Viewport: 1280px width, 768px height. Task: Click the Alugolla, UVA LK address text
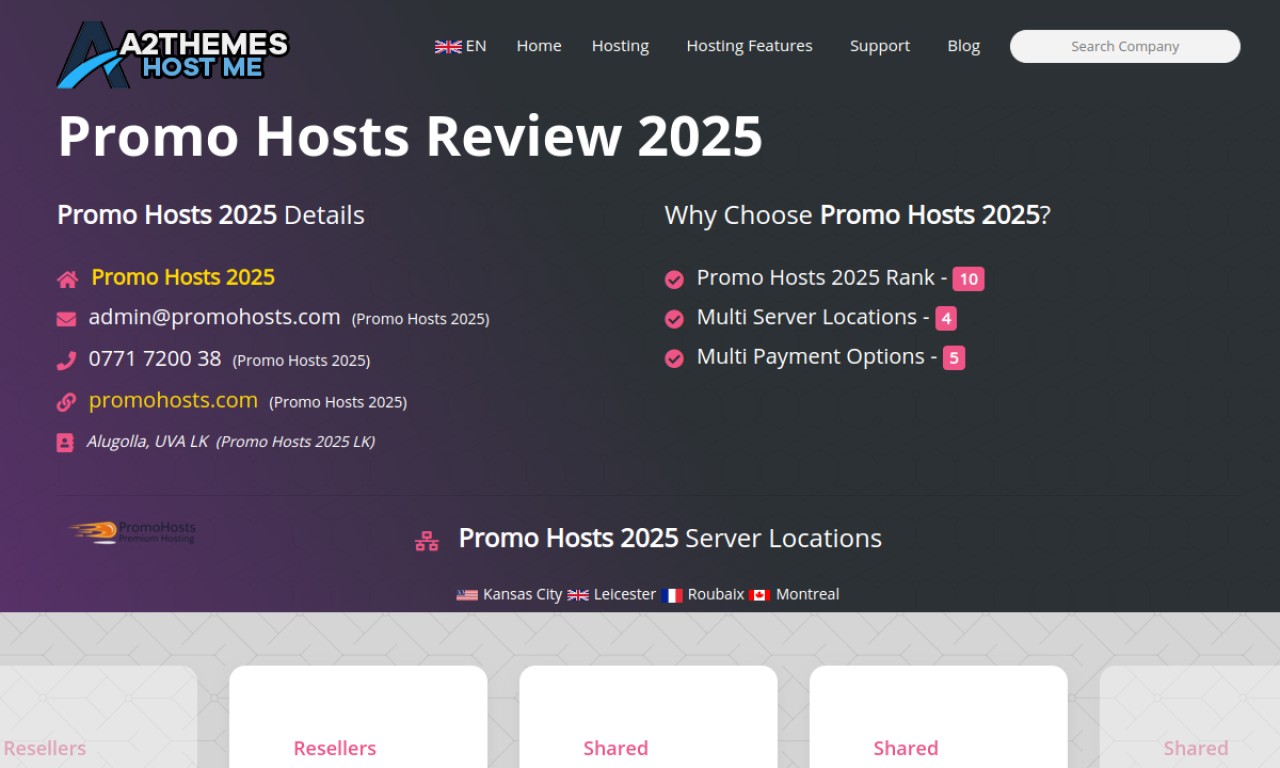(x=147, y=441)
